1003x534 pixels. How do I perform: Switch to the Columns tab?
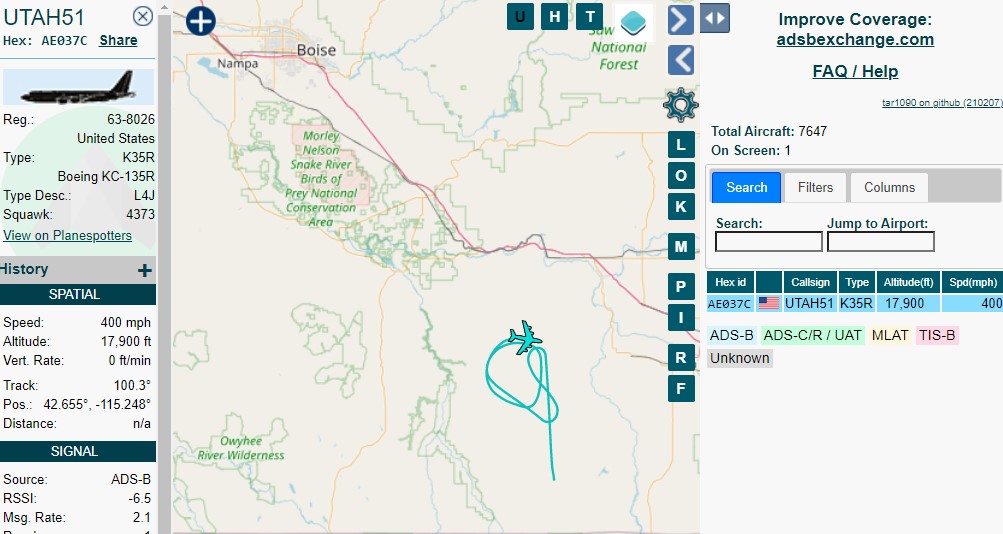coord(889,187)
